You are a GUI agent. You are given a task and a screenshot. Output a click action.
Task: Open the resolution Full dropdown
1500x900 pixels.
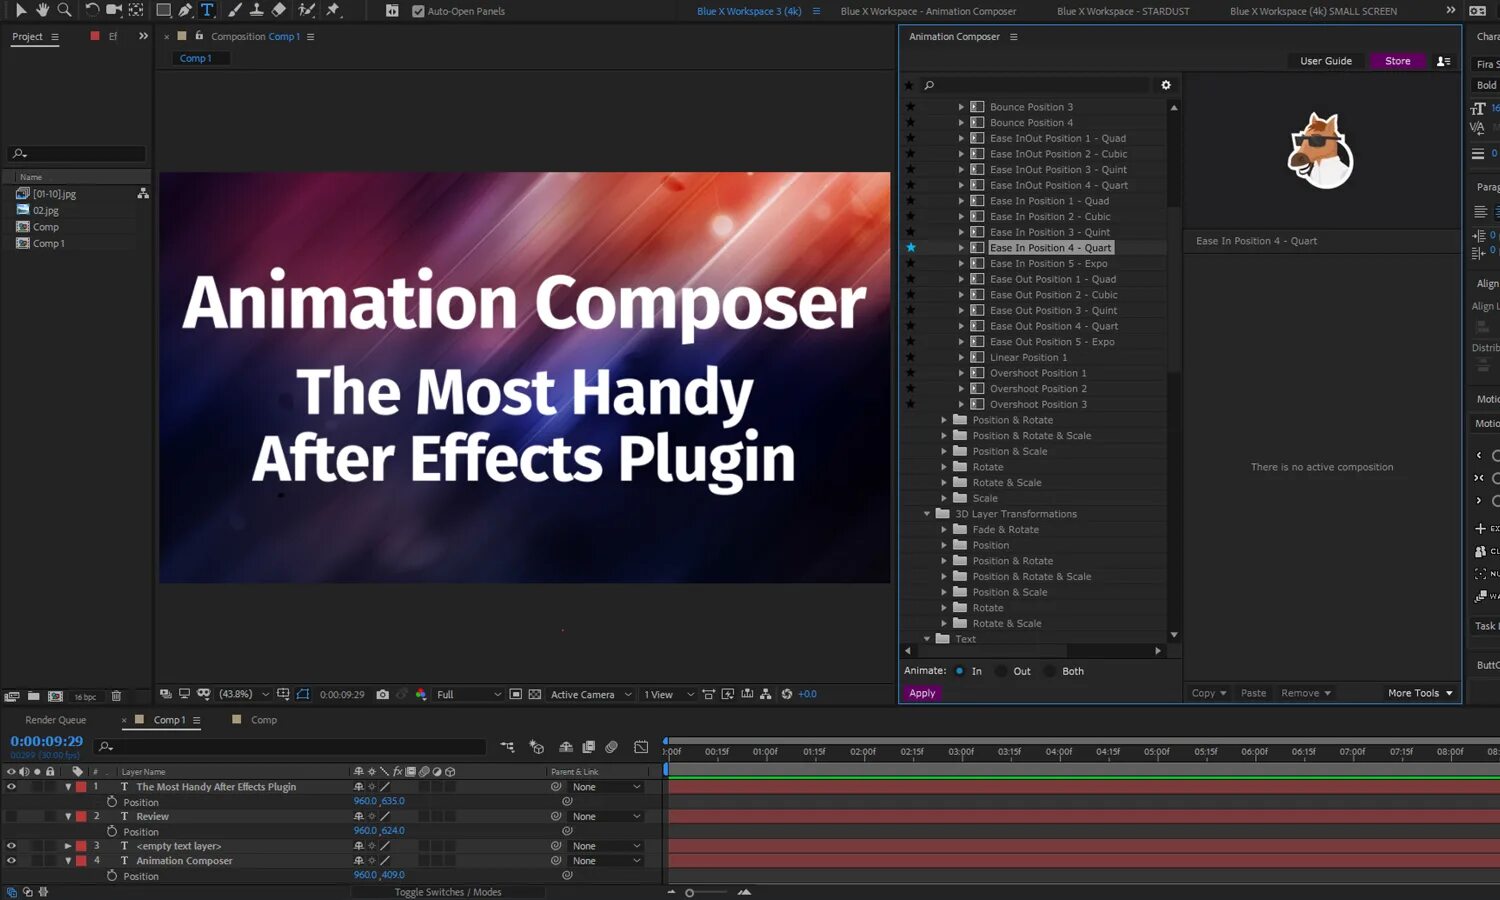pyautogui.click(x=468, y=694)
